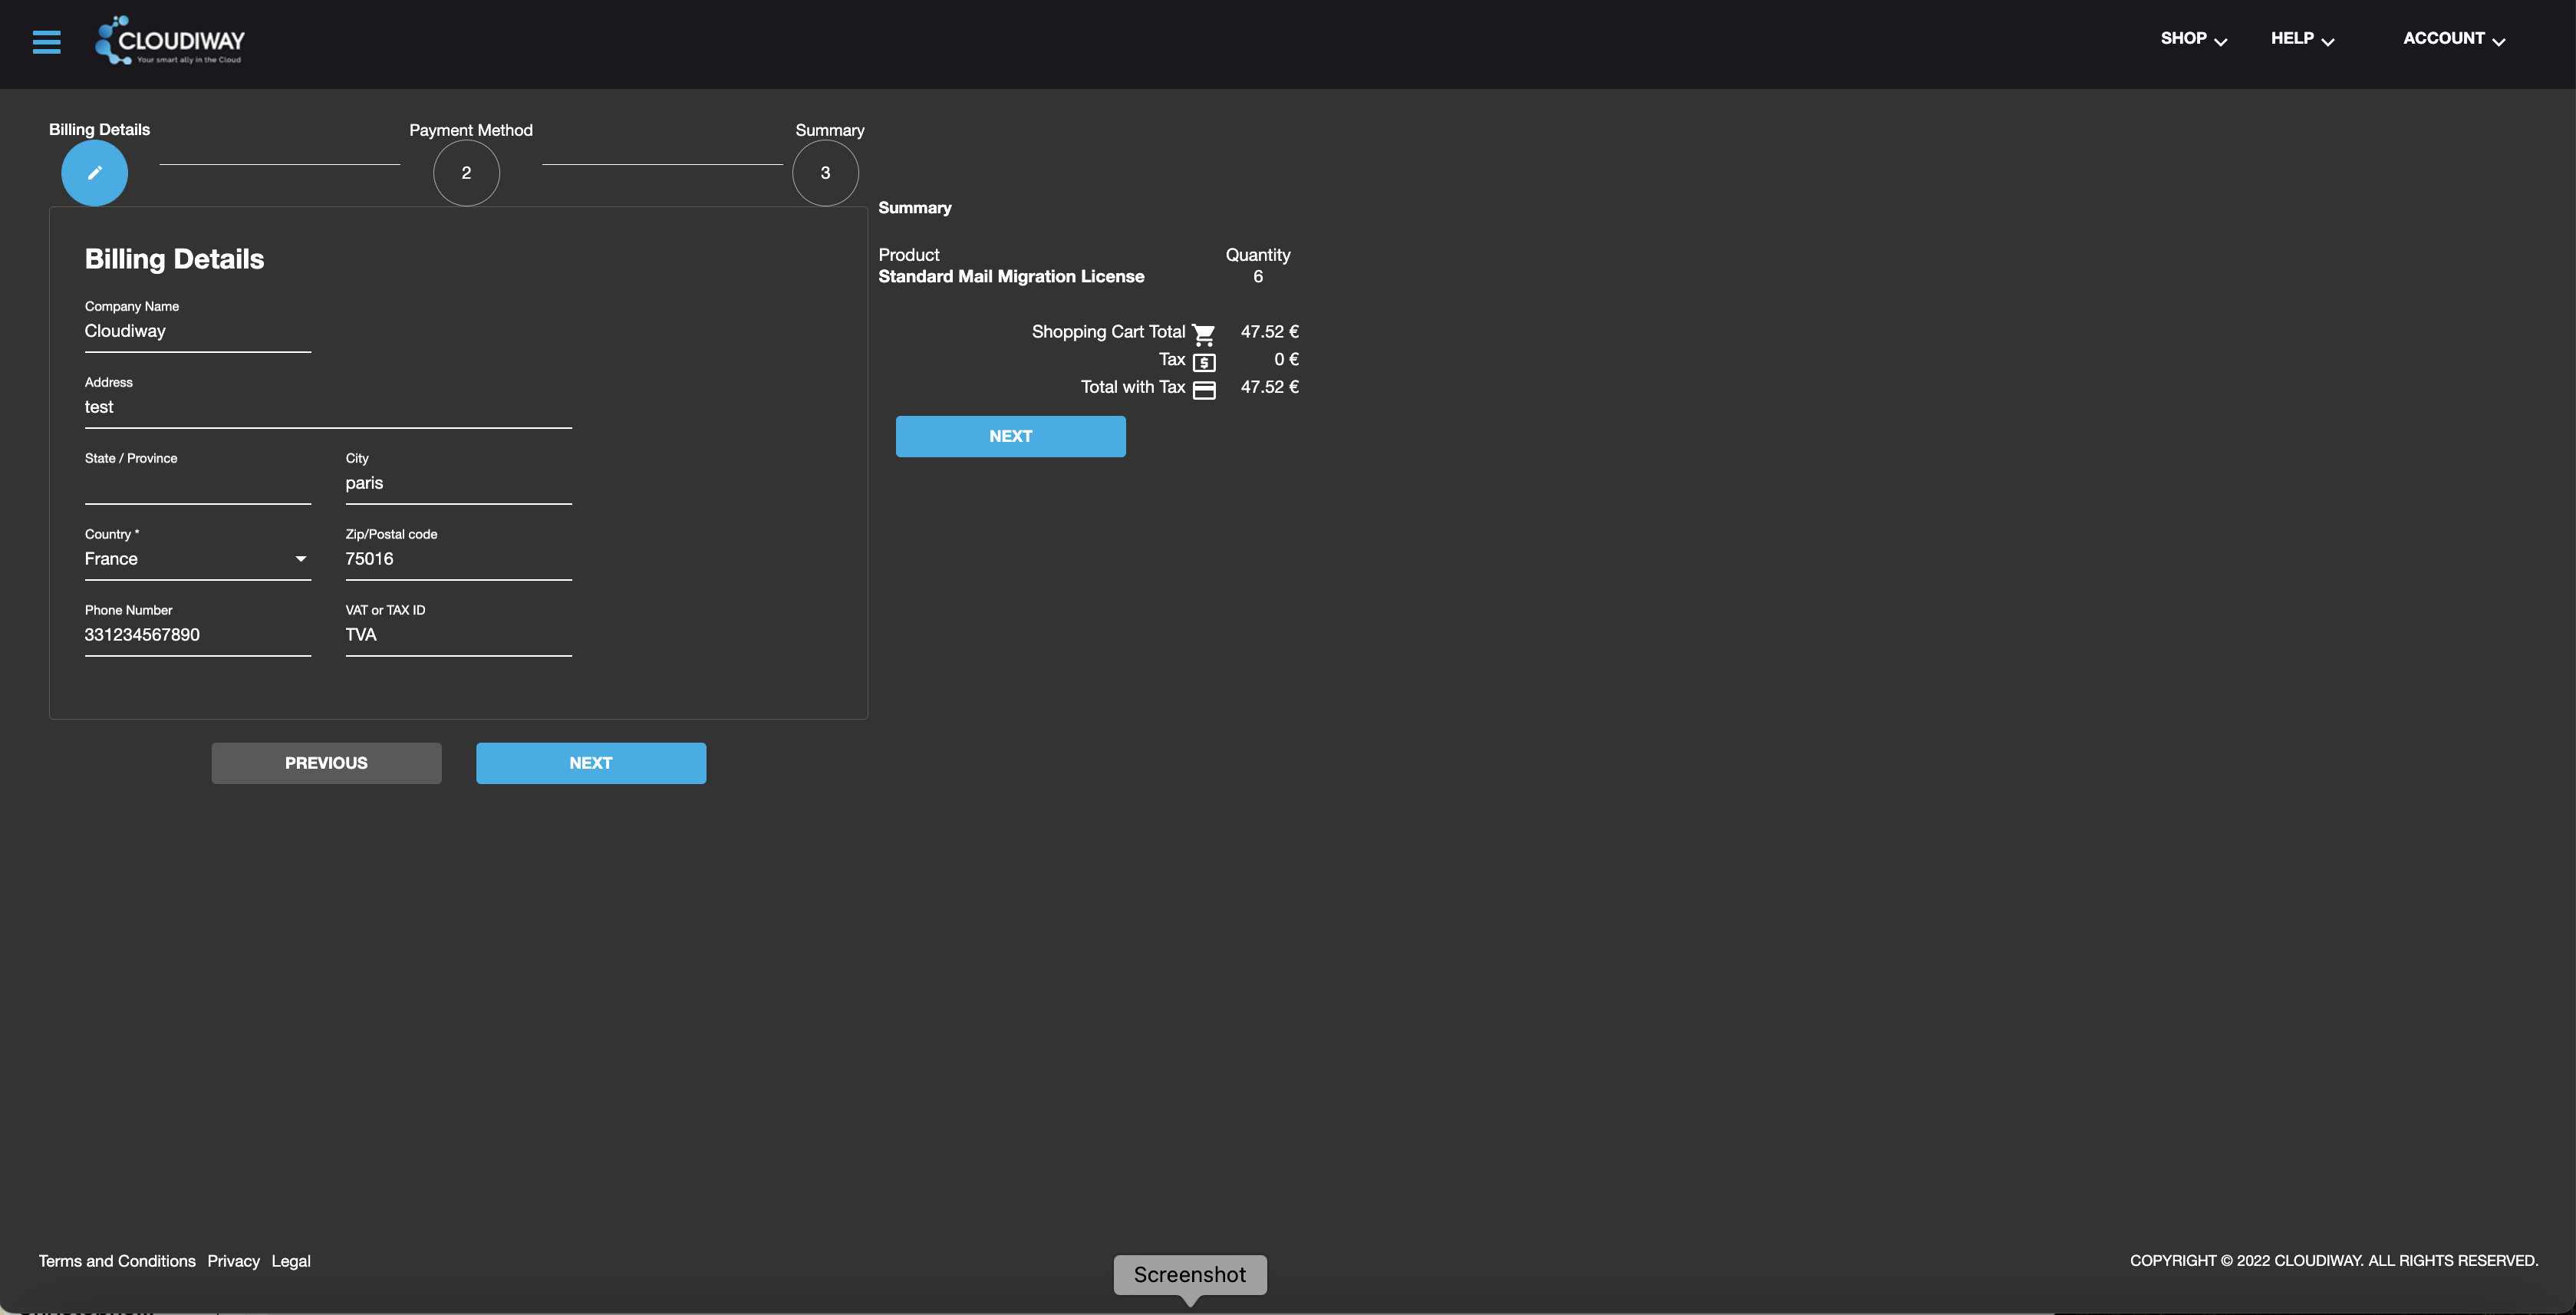Expand the SHOP dropdown menu

[x=2193, y=39]
